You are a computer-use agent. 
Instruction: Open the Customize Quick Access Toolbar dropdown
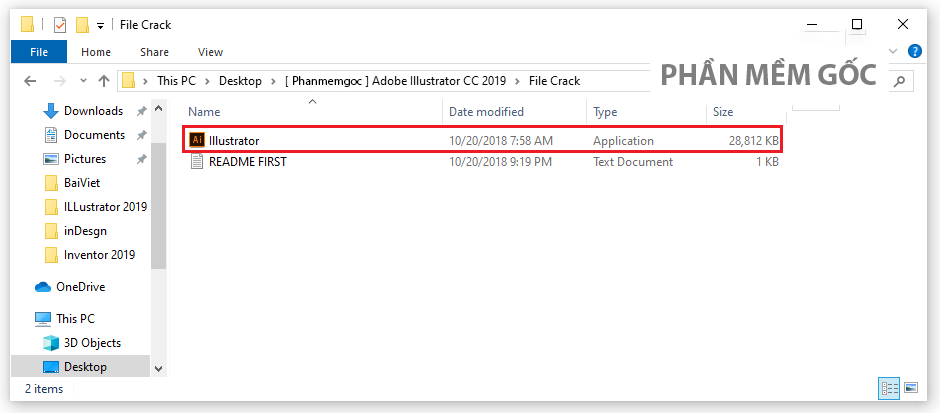[100, 26]
